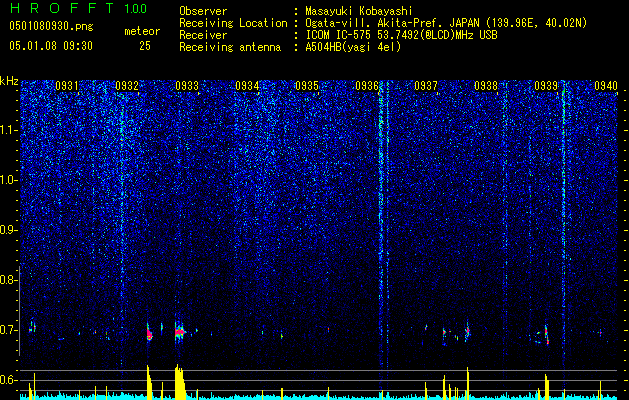Click the 0936 time marker

point(367,86)
